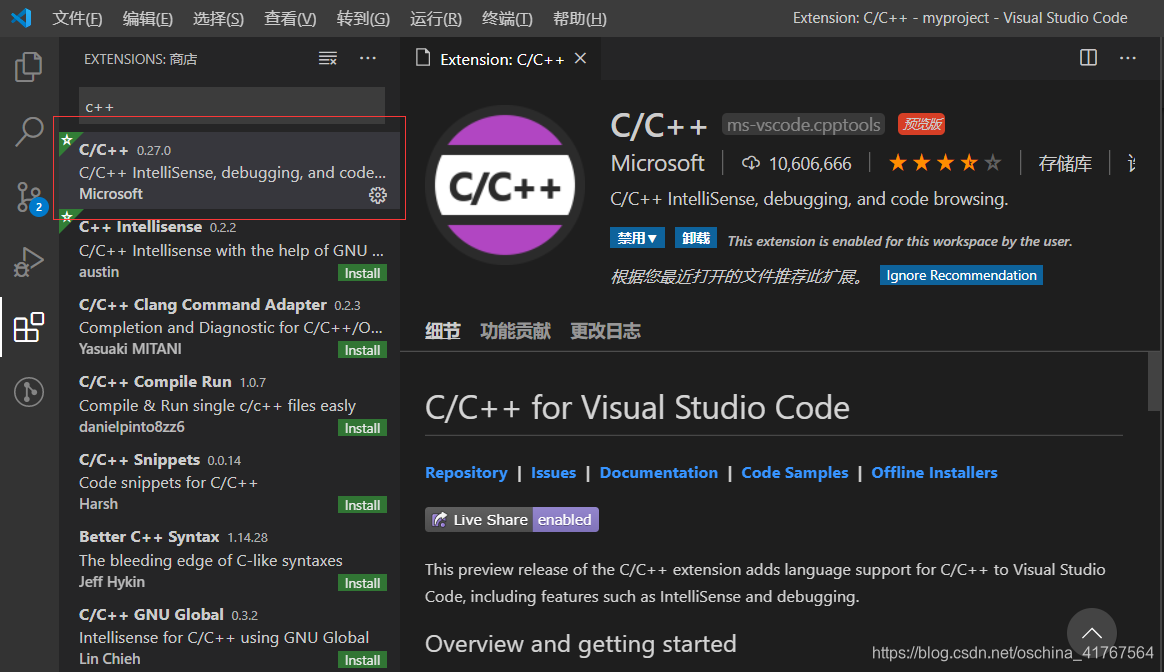Image resolution: width=1164 pixels, height=672 pixels.
Task: Open the 编辑(E) menu
Action: coord(148,19)
